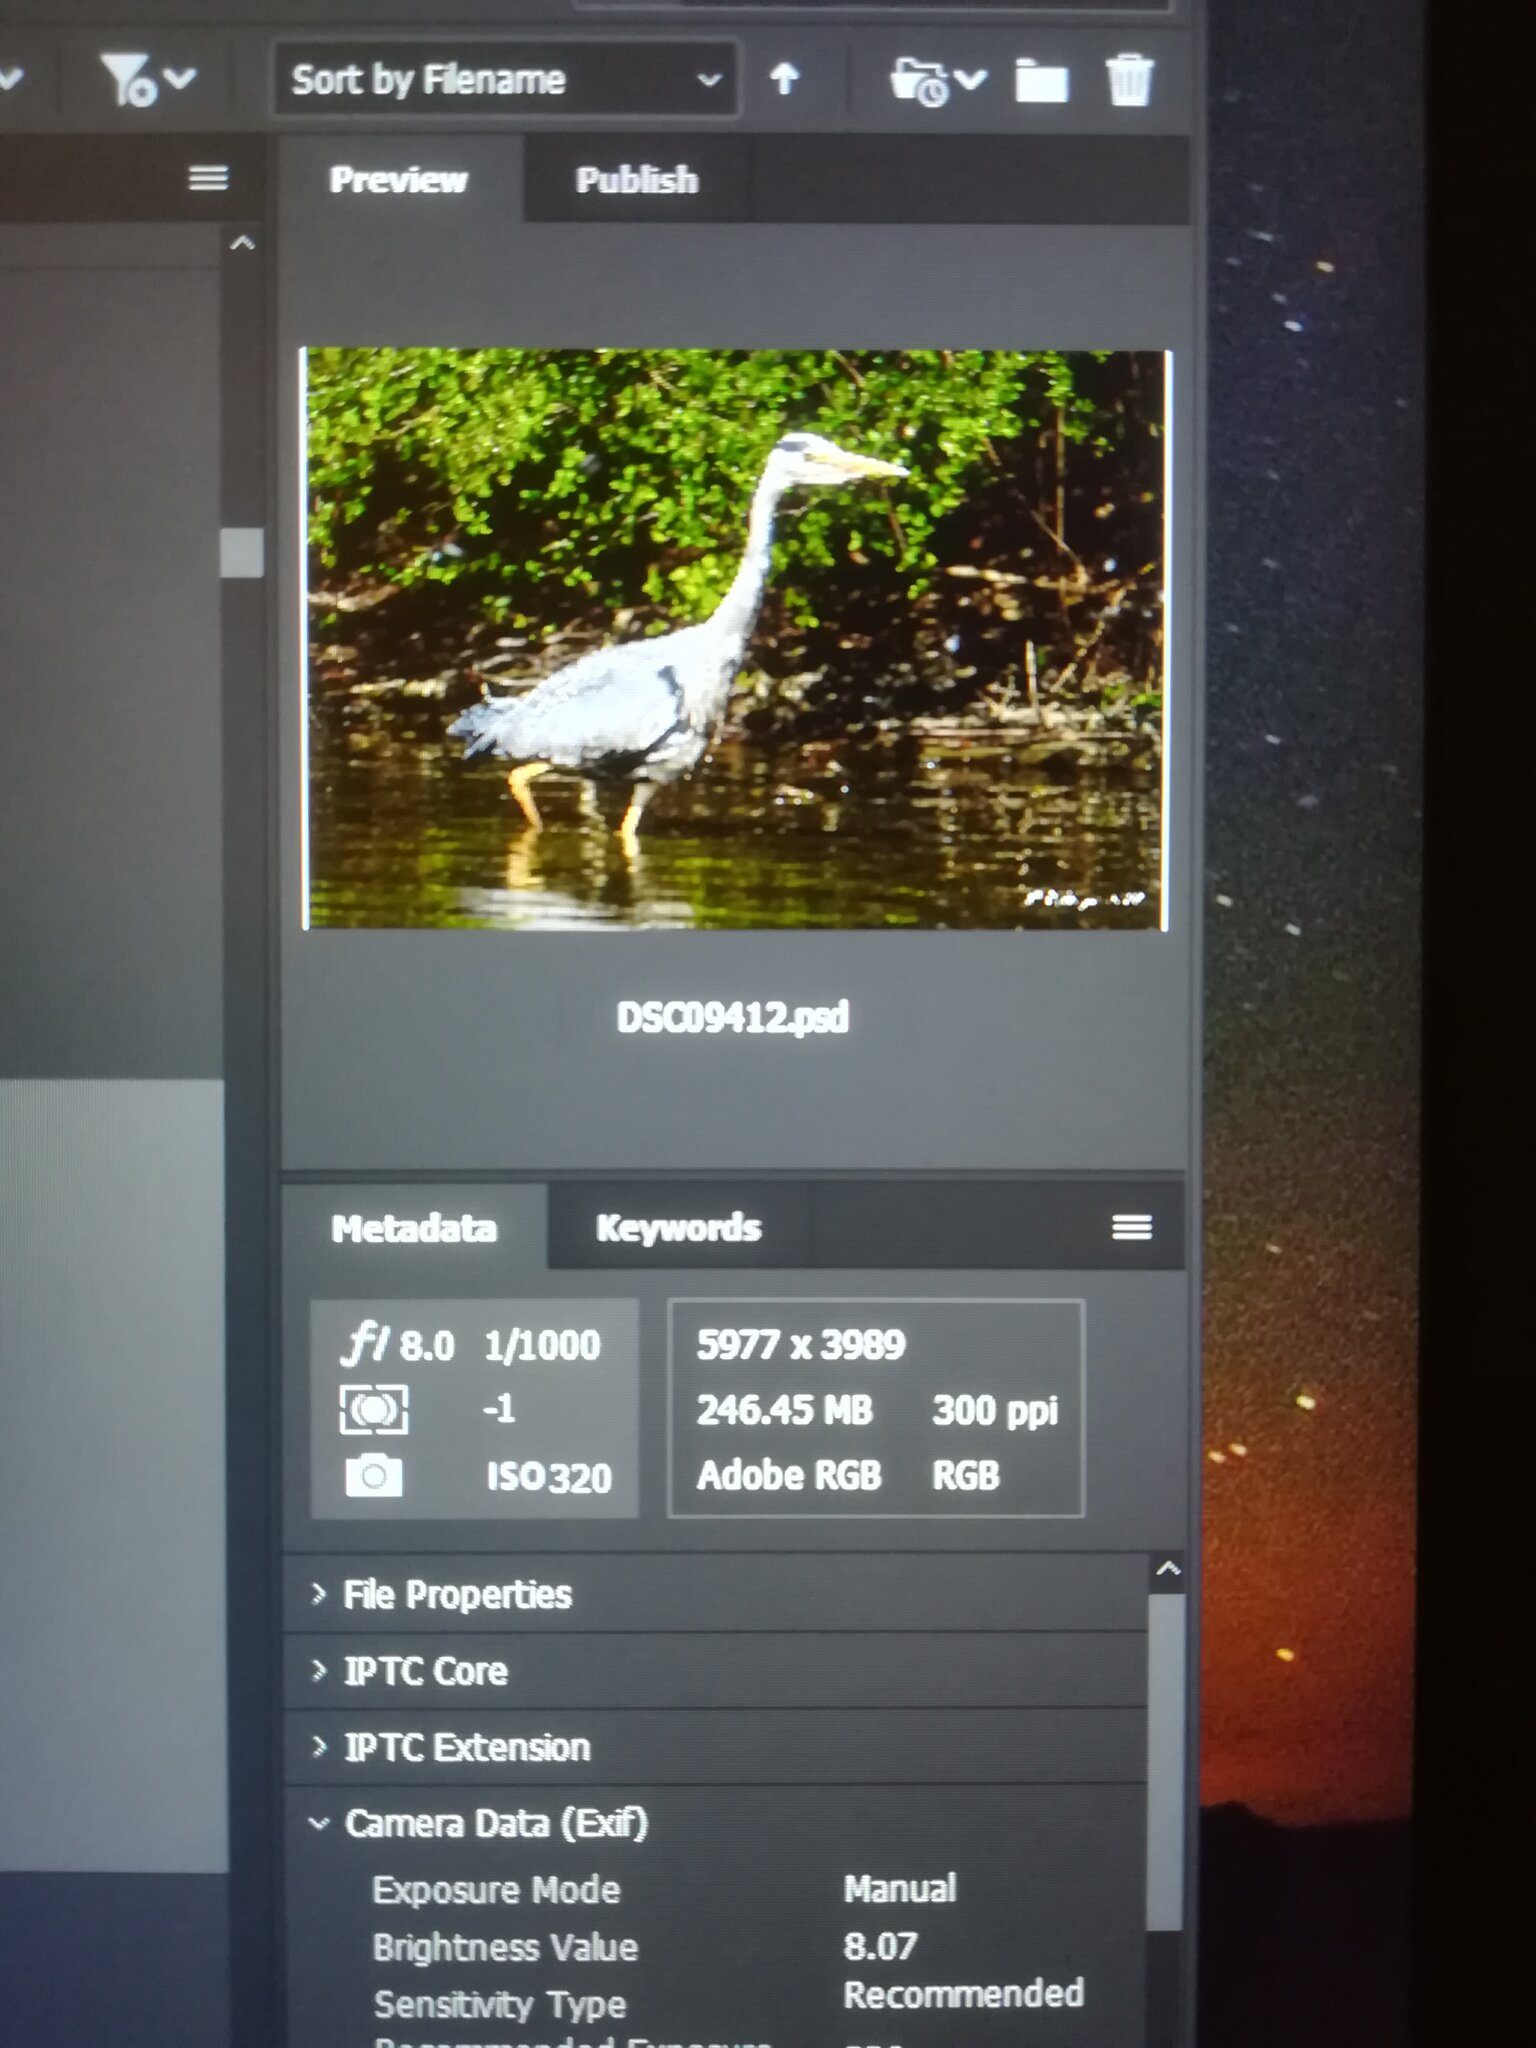The width and height of the screenshot is (1536, 2048).
Task: Select the Preview tab
Action: [x=398, y=180]
